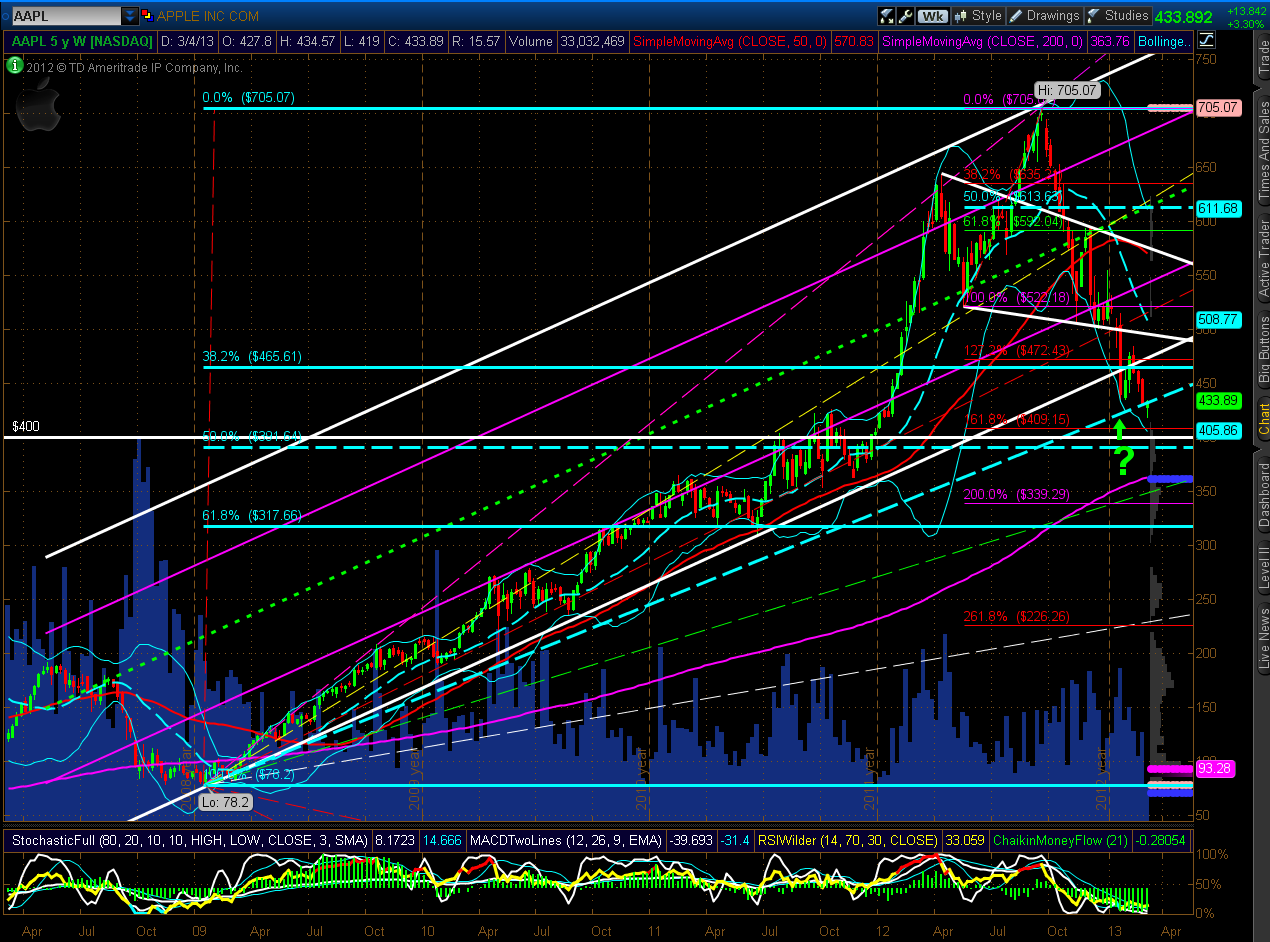The width and height of the screenshot is (1270, 942).
Task: Click the green question mark annotation
Action: [x=1125, y=460]
